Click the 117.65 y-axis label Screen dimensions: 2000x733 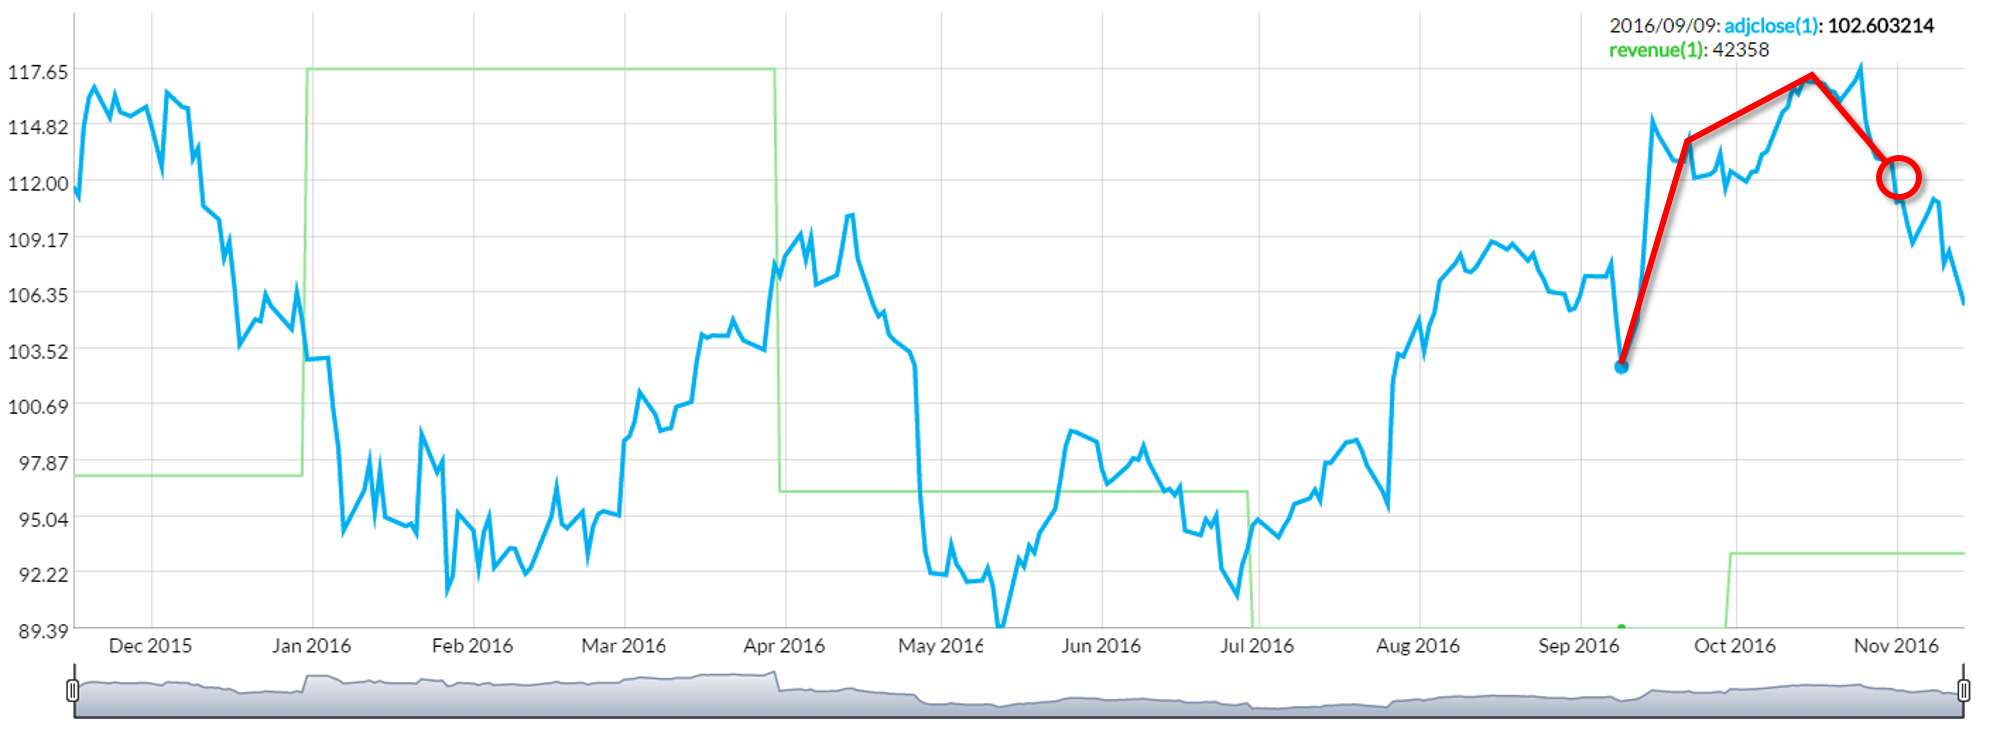pos(38,72)
